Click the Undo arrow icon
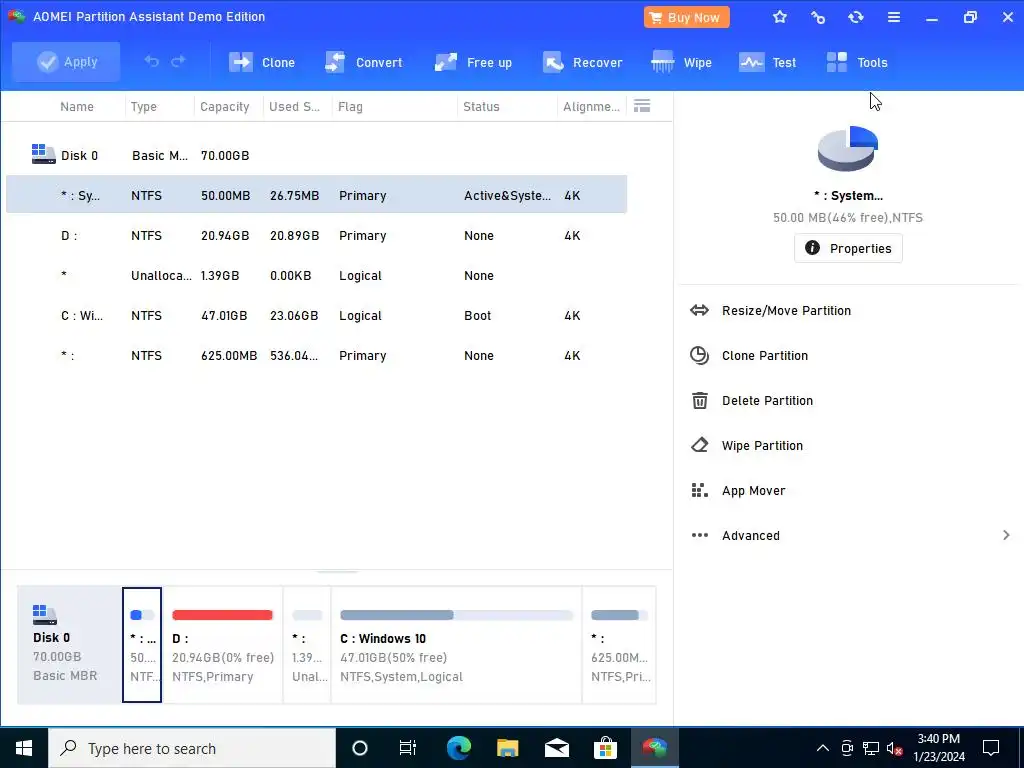Viewport: 1024px width, 768px height. click(152, 61)
